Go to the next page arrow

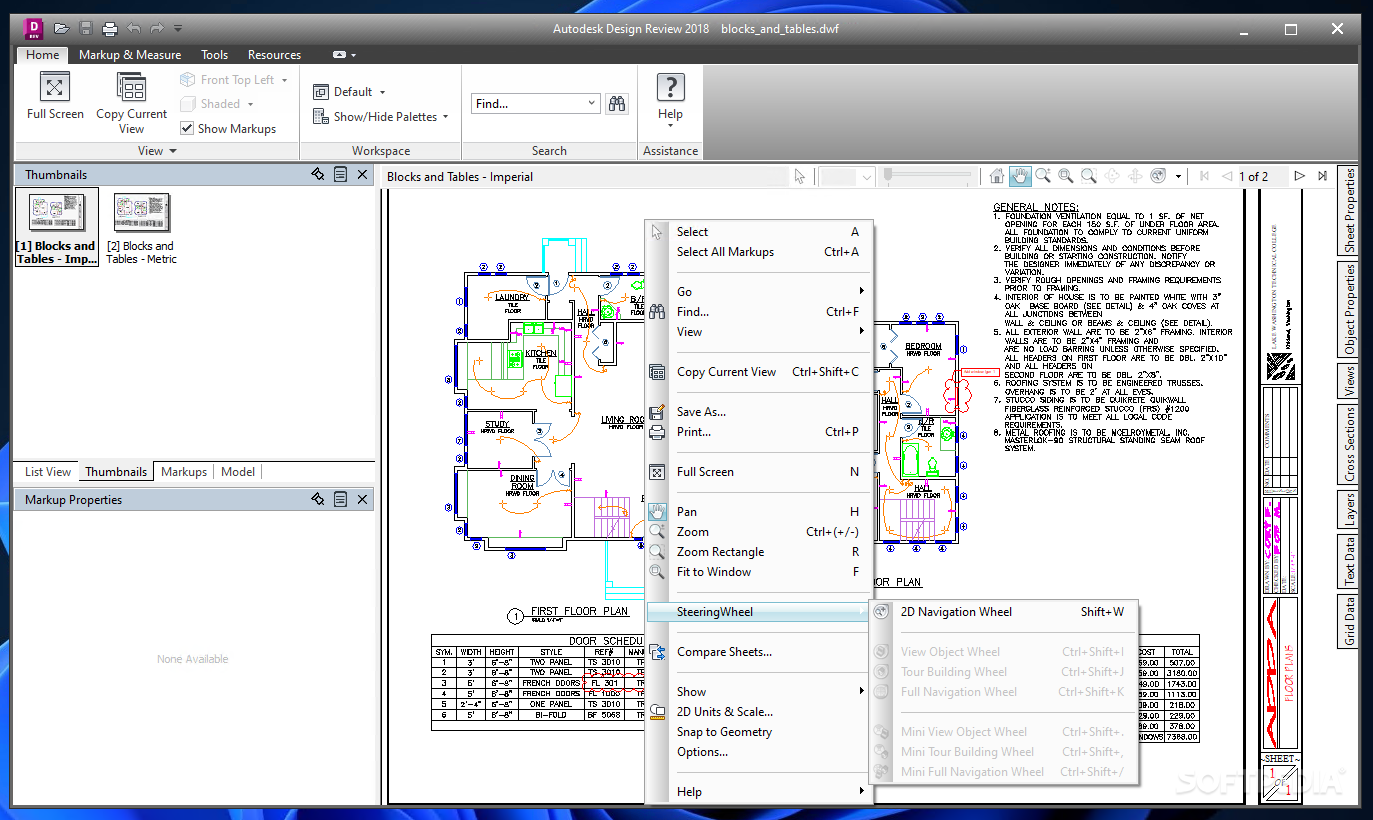point(1300,176)
